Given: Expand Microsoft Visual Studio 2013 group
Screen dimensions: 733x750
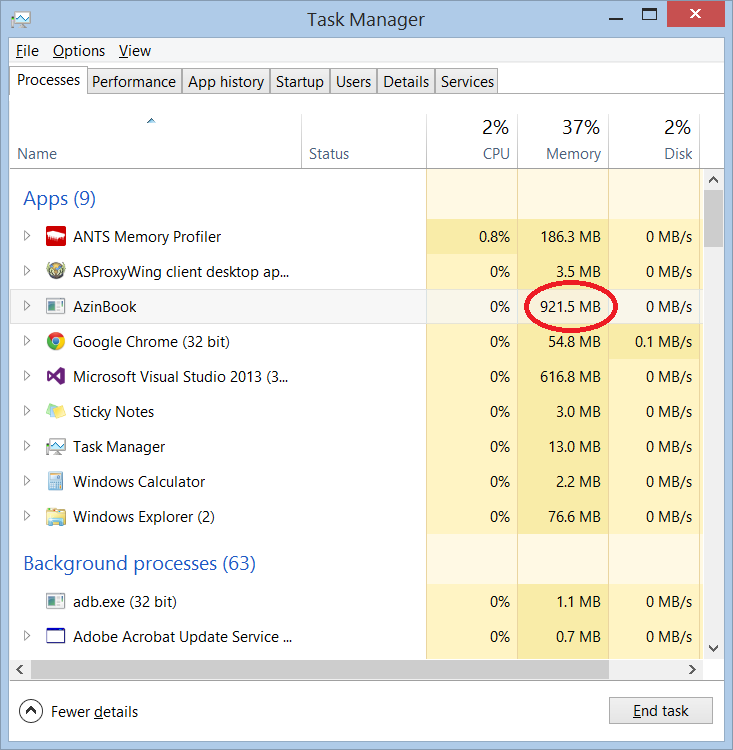Looking at the screenshot, I should (x=27, y=376).
